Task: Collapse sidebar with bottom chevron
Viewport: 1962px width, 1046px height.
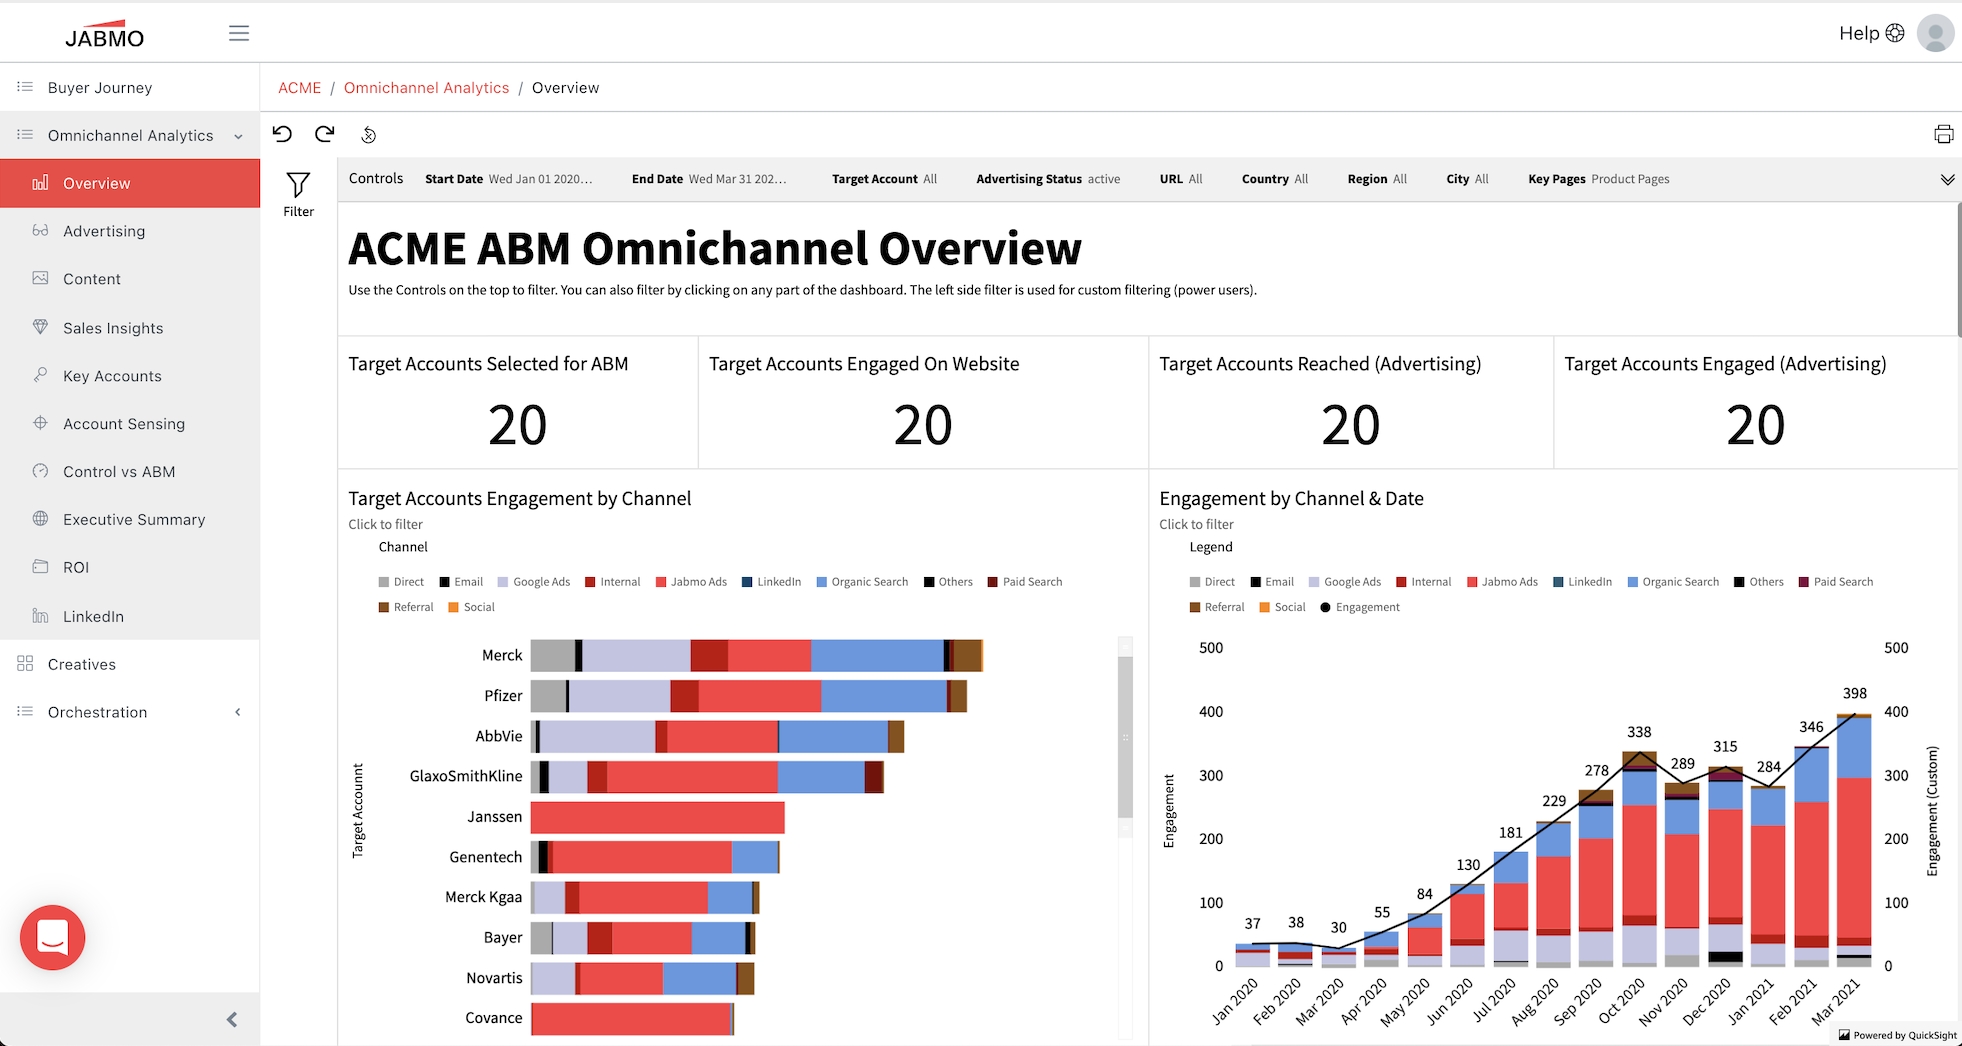Action: tap(232, 1019)
